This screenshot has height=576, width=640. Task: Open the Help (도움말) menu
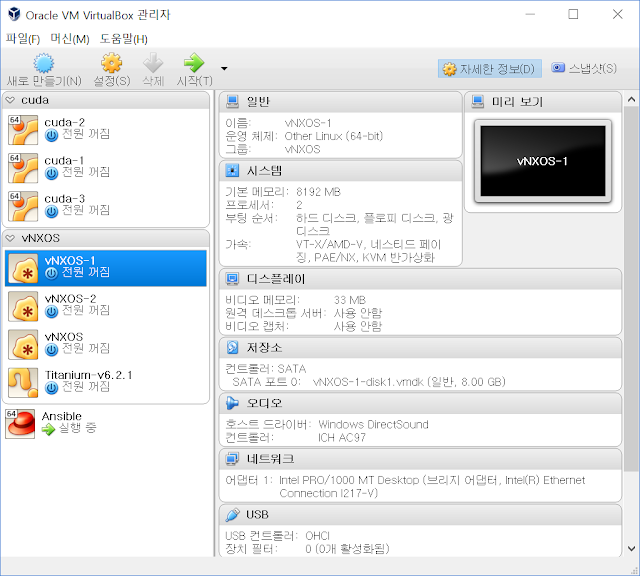tap(124, 39)
